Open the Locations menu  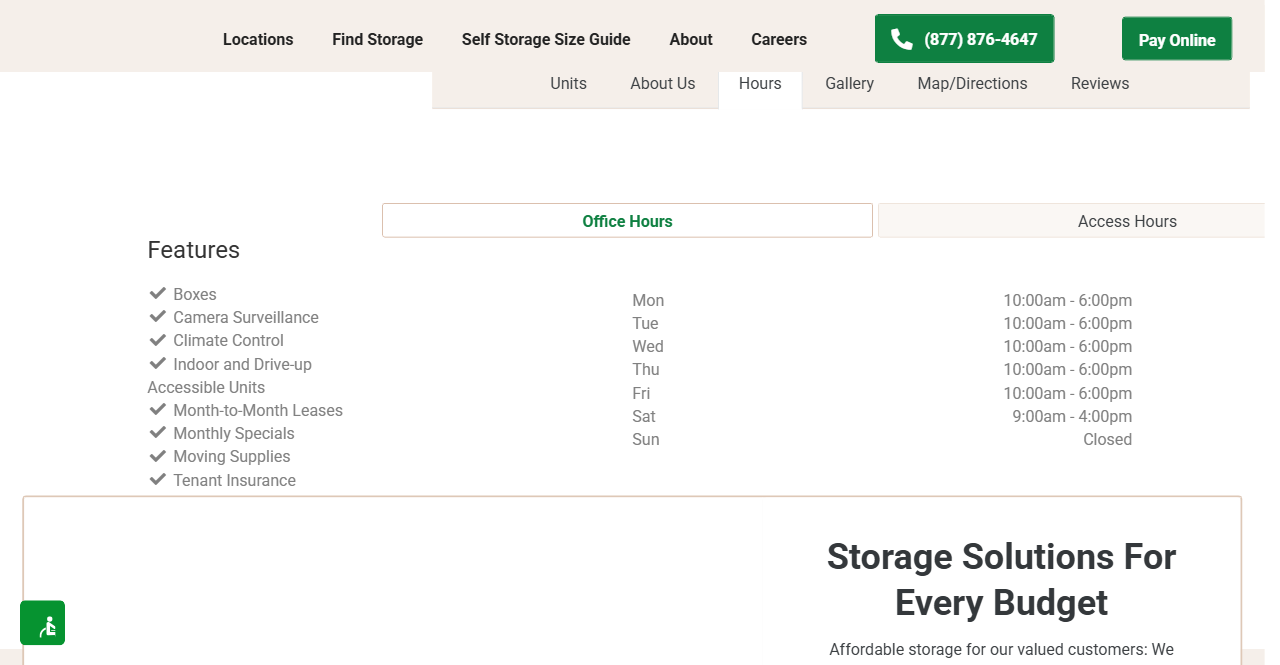258,40
